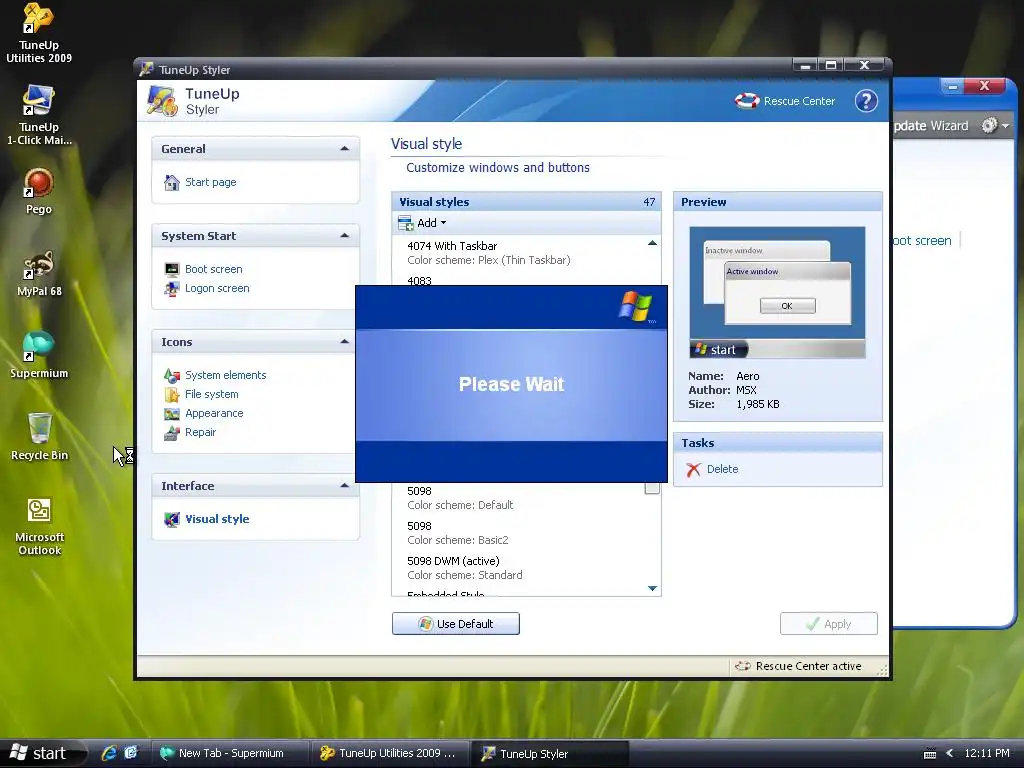Click the System elements icon
Image resolution: width=1024 pixels, height=768 pixels.
tap(172, 375)
